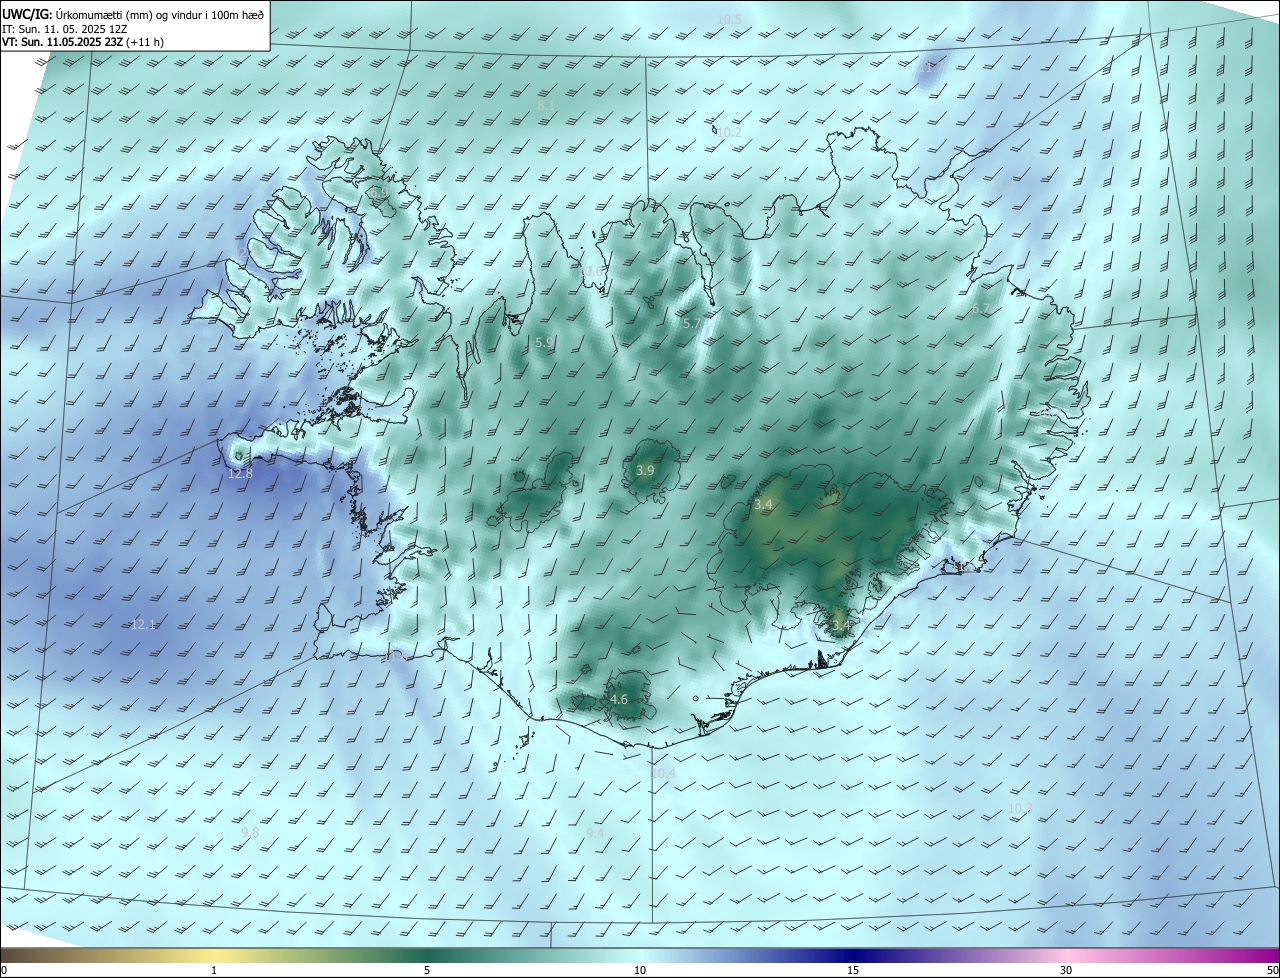
Task: Click the 30 tick label on the color scale
Action: [1066, 970]
